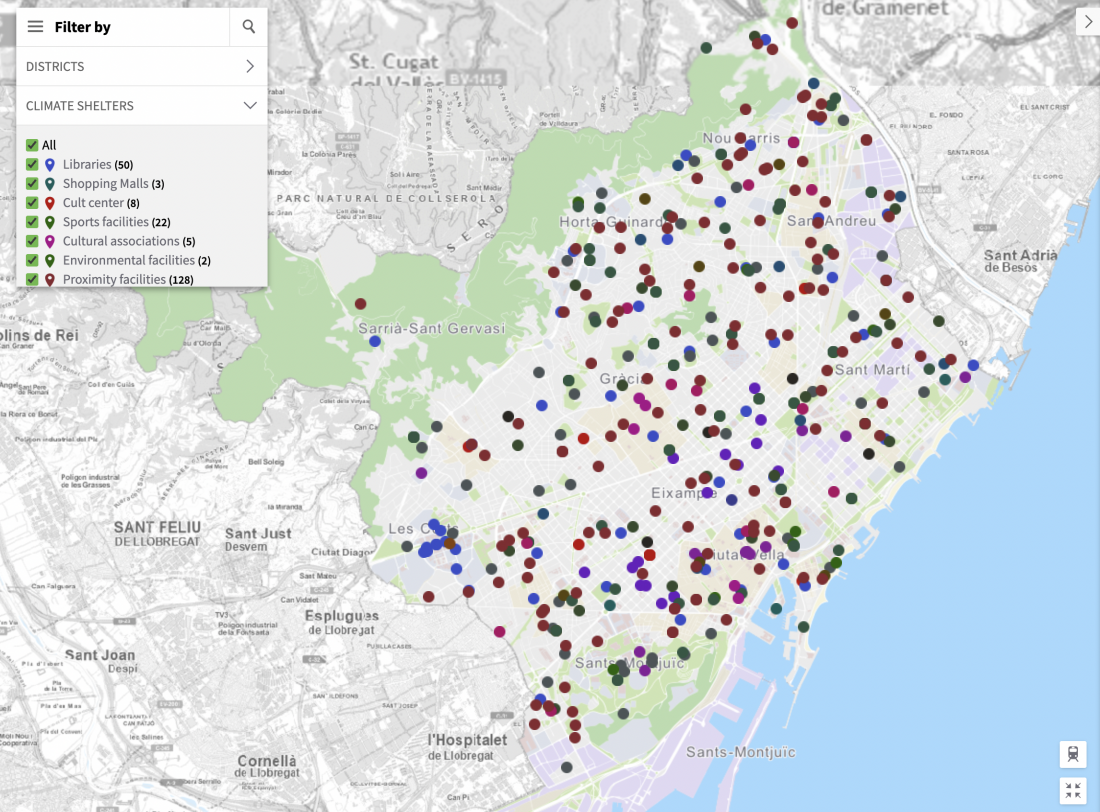Toggle the Environmental facilities checkbox

pos(32,260)
